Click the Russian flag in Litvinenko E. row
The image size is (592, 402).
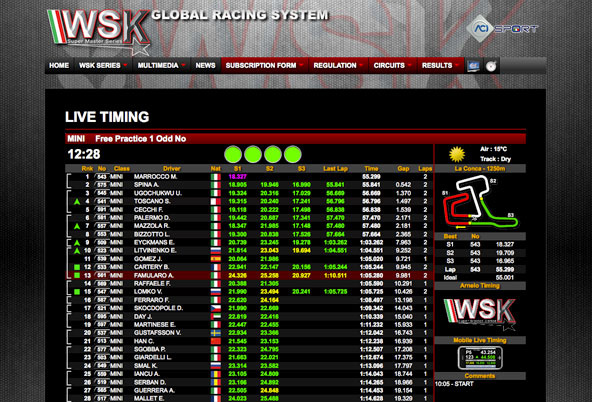click(x=216, y=251)
